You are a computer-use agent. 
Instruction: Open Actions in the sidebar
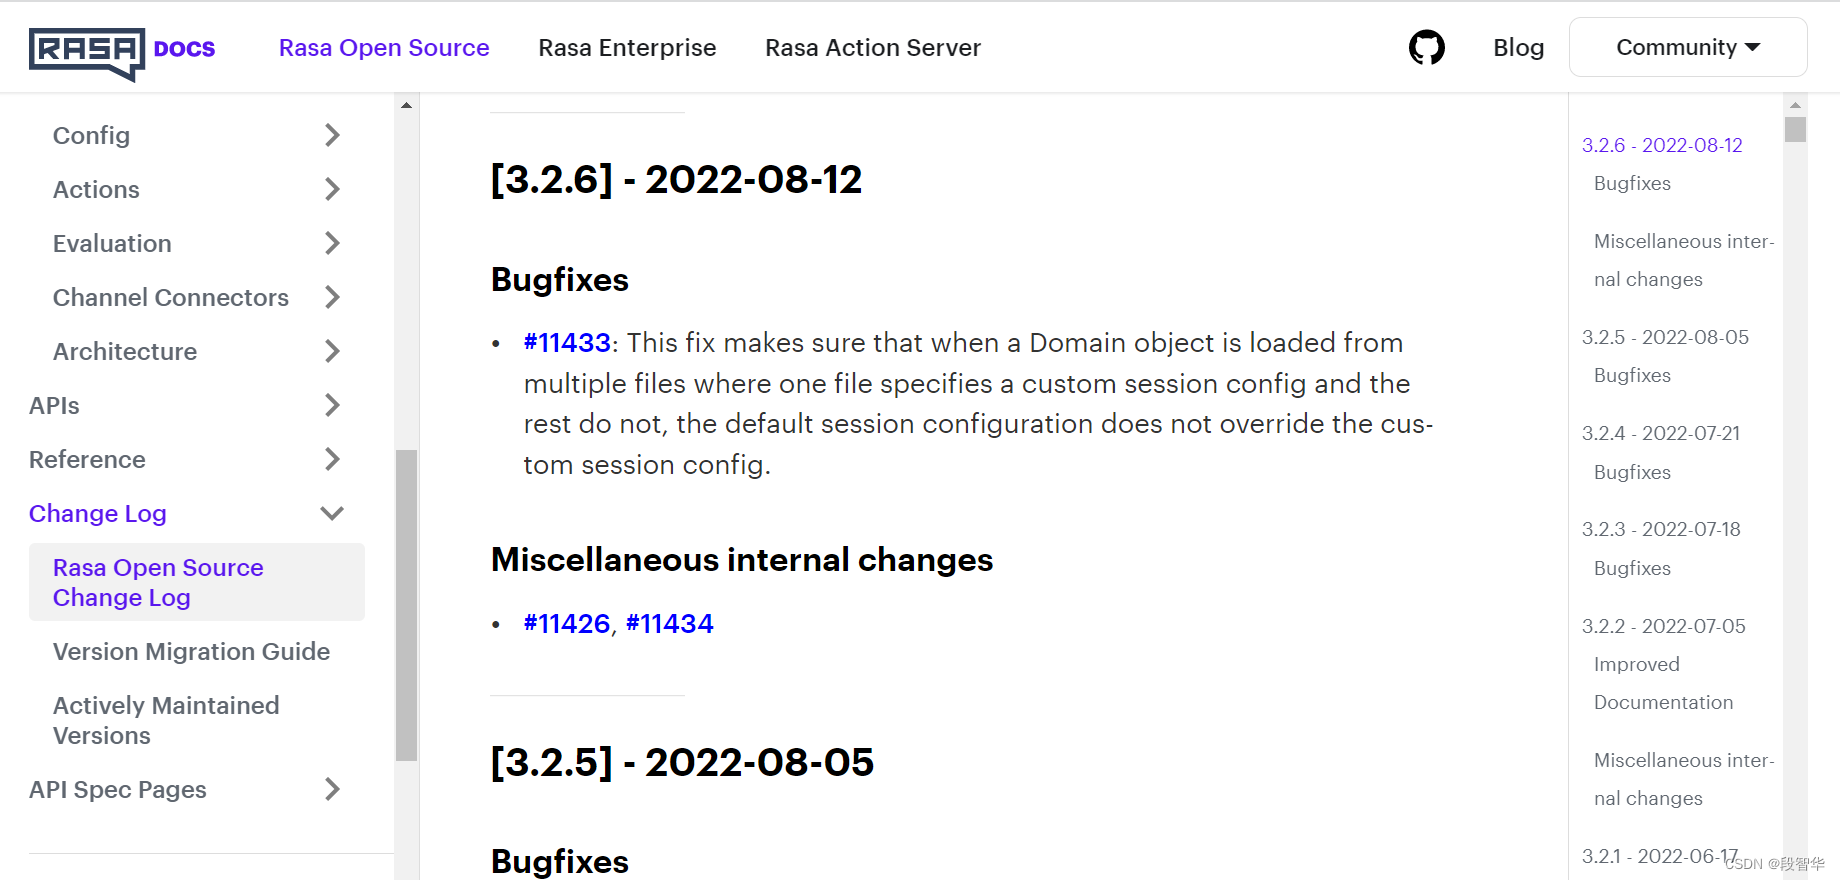96,189
